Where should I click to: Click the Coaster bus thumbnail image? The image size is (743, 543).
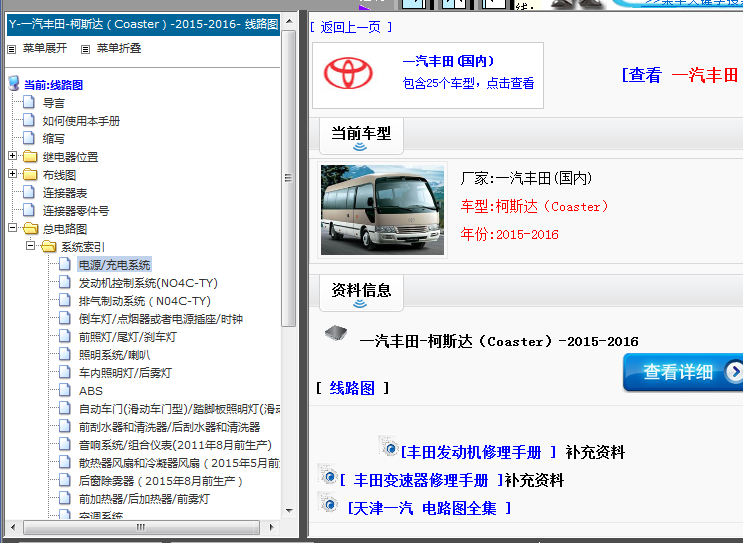[x=382, y=210]
